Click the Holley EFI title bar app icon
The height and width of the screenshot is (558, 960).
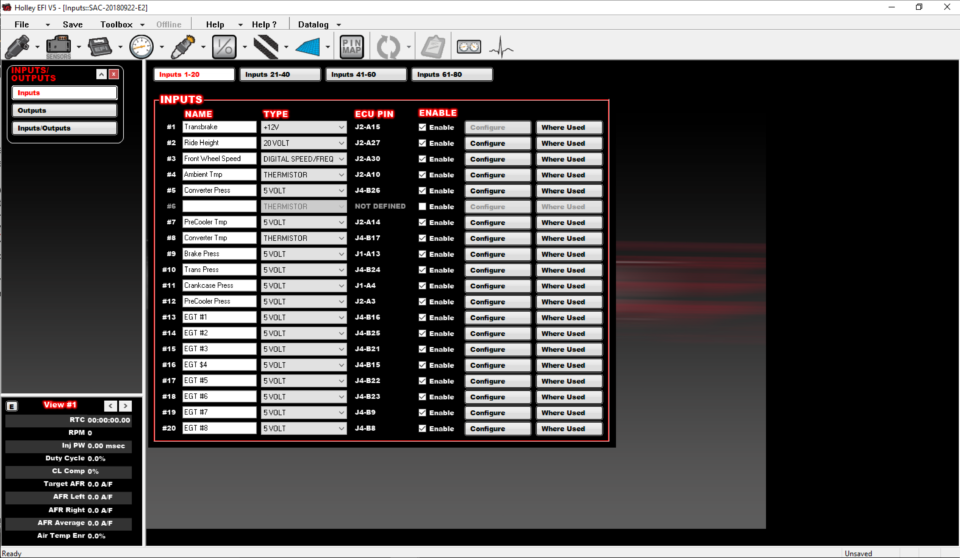[x=7, y=7]
